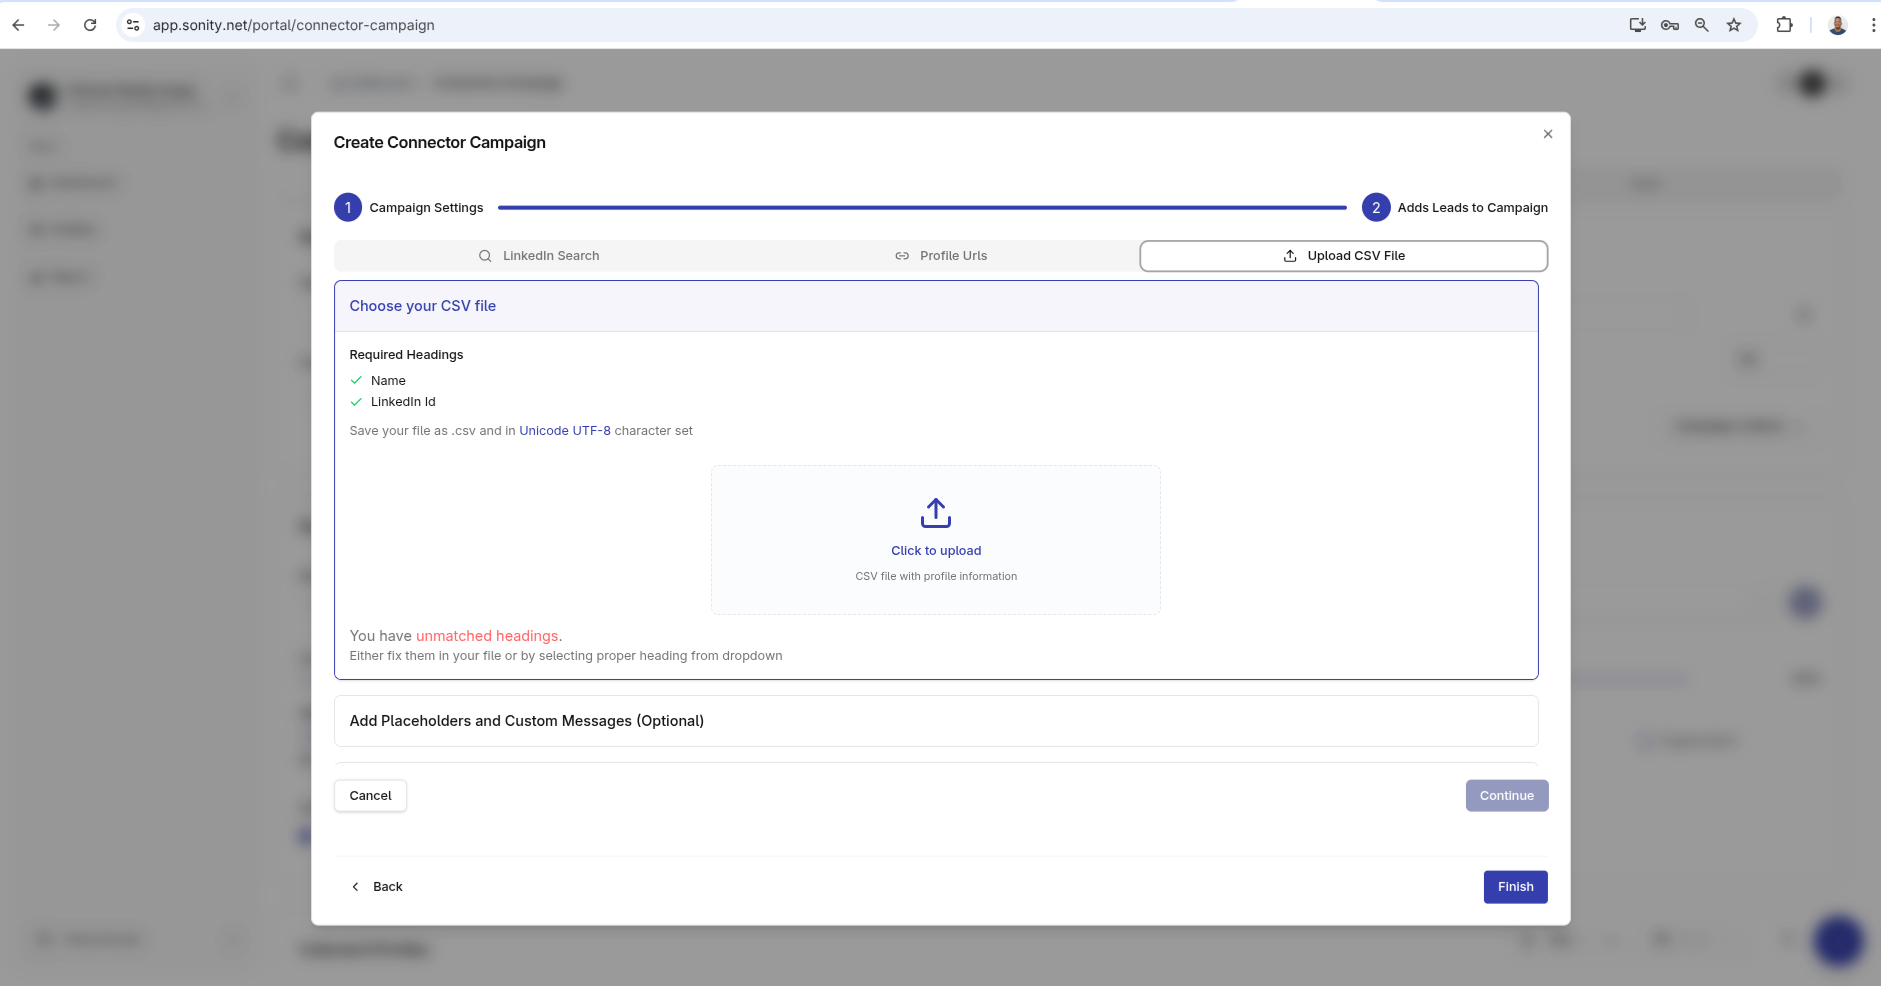The image size is (1881, 986).
Task: Bookmark this page with the star icon
Action: tap(1734, 25)
